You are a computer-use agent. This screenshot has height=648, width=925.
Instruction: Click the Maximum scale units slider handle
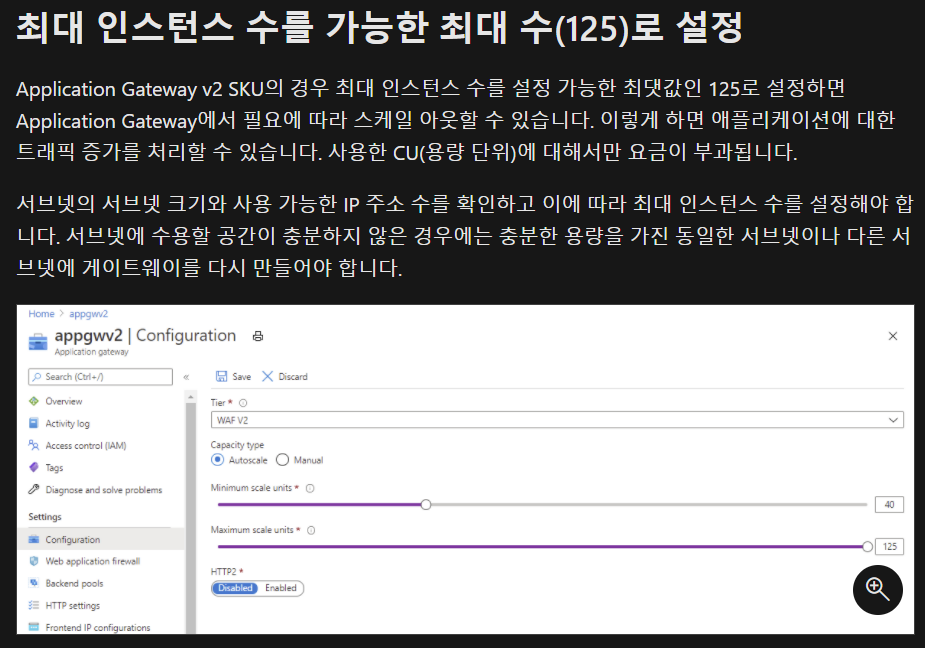click(x=867, y=546)
